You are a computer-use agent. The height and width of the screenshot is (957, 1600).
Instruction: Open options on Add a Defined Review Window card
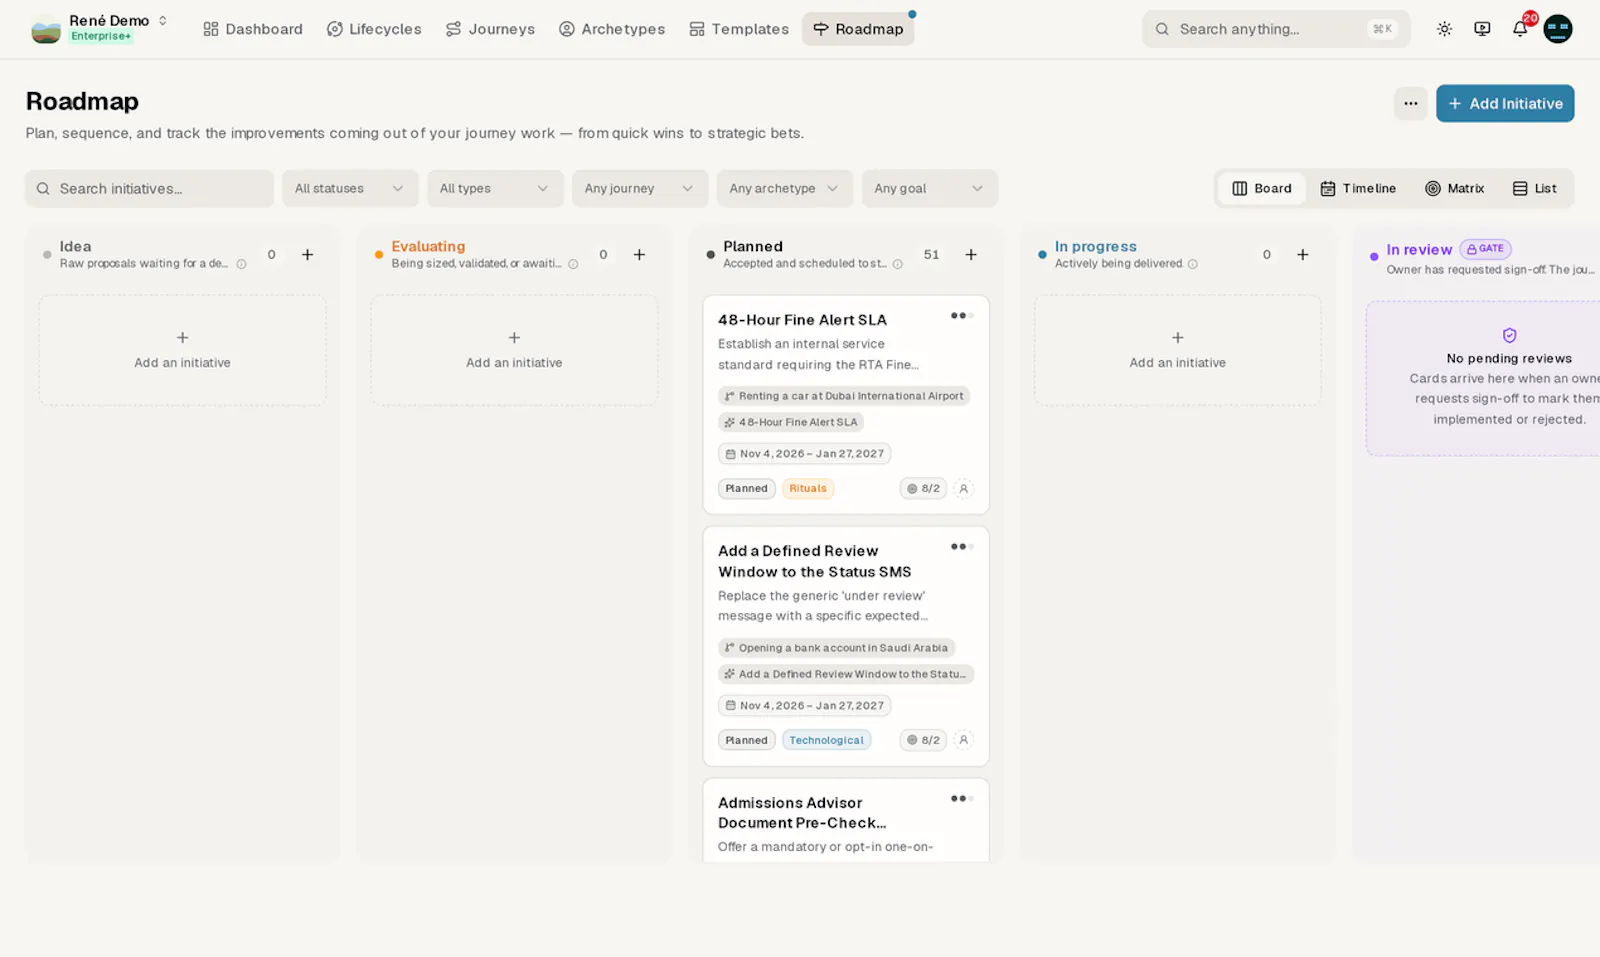(x=962, y=547)
